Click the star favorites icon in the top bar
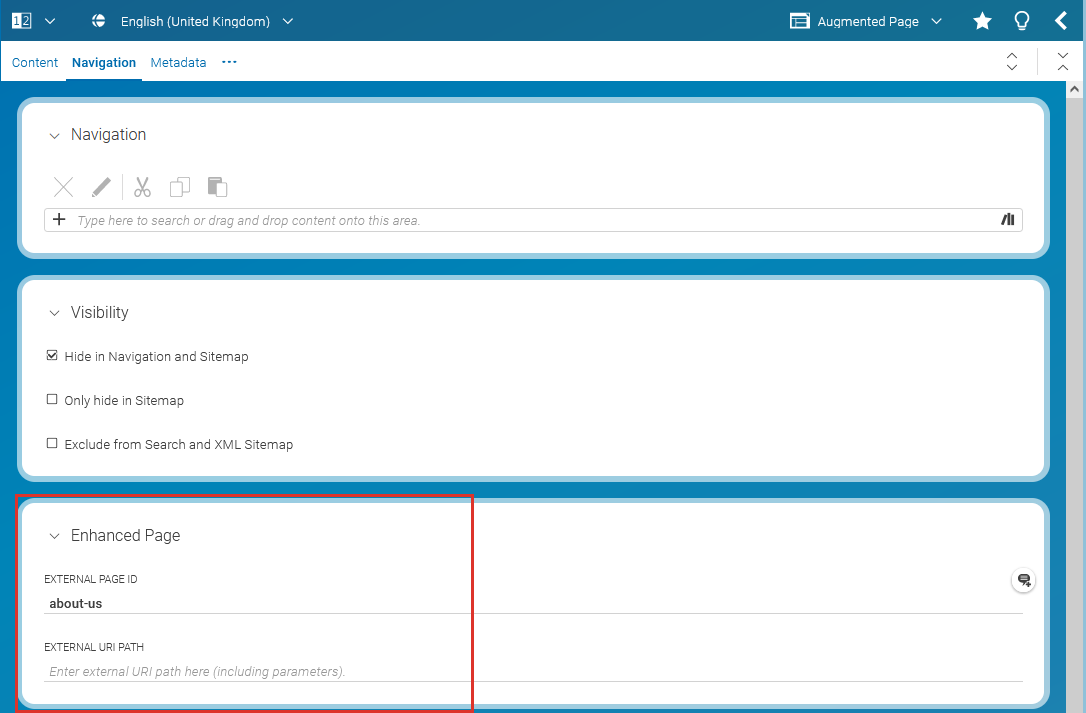Image resolution: width=1086 pixels, height=713 pixels. [x=981, y=20]
